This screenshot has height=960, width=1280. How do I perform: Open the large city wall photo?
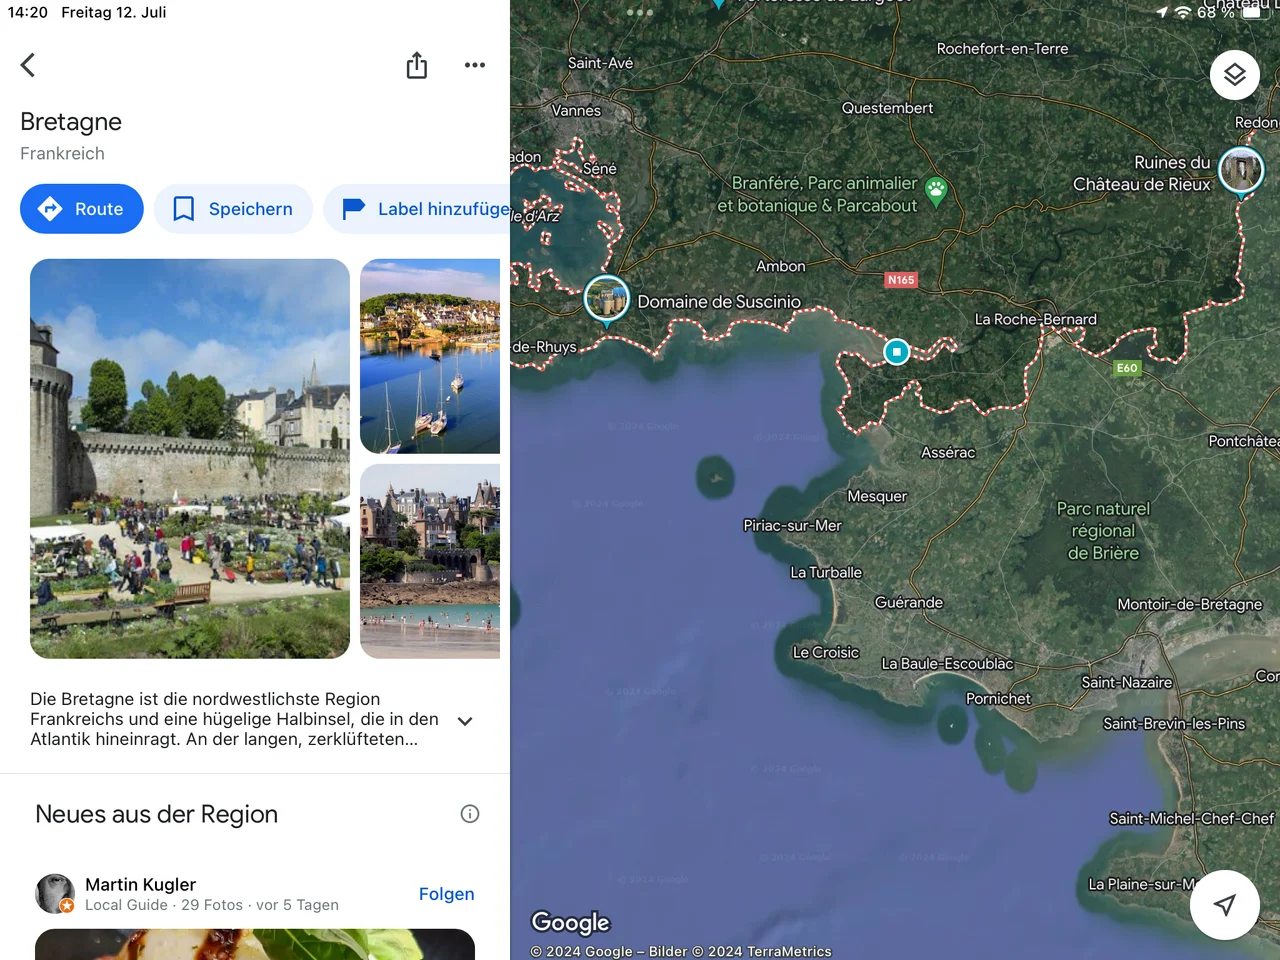click(190, 458)
